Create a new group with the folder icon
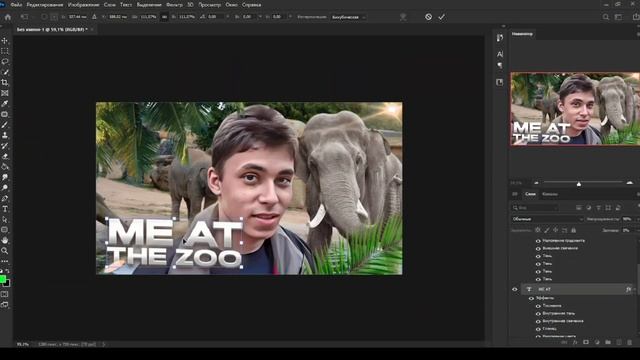This screenshot has height=360, width=640. click(608, 342)
